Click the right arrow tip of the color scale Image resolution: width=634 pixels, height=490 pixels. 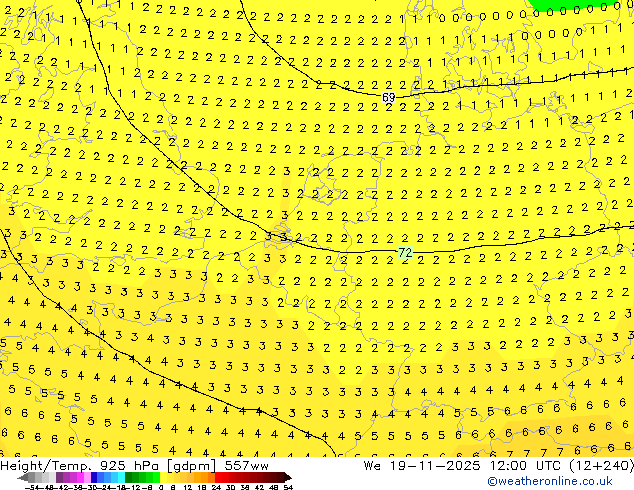[290, 478]
